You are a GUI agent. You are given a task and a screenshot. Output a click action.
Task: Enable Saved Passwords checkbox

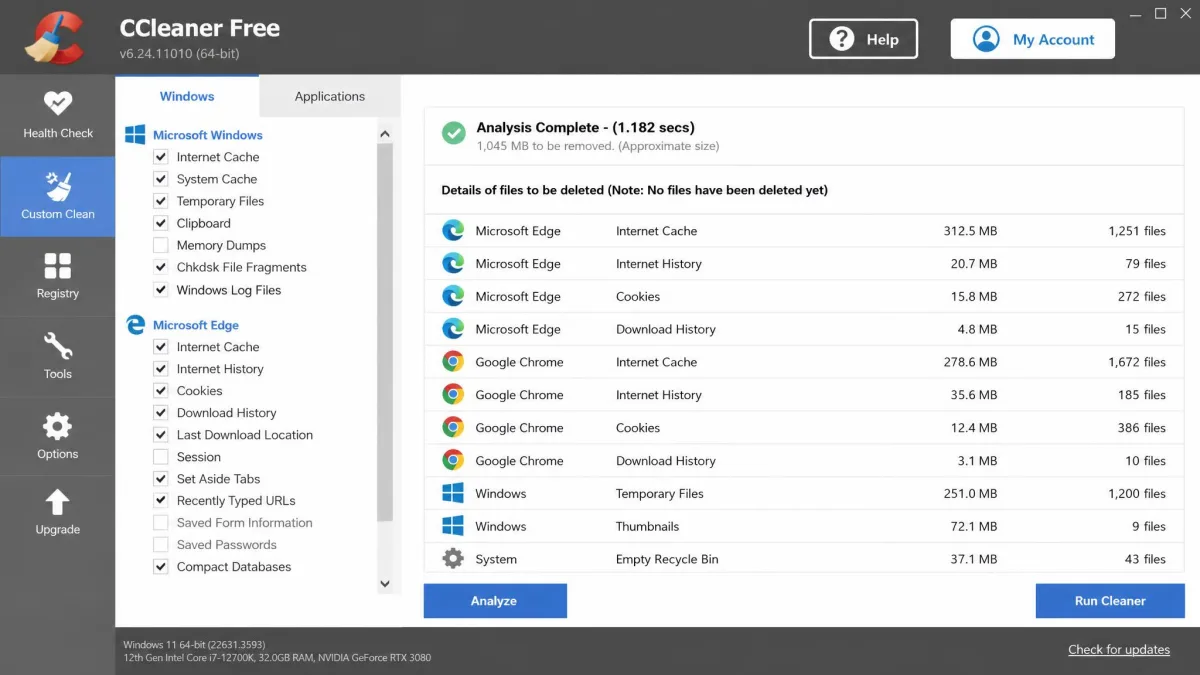[160, 545]
